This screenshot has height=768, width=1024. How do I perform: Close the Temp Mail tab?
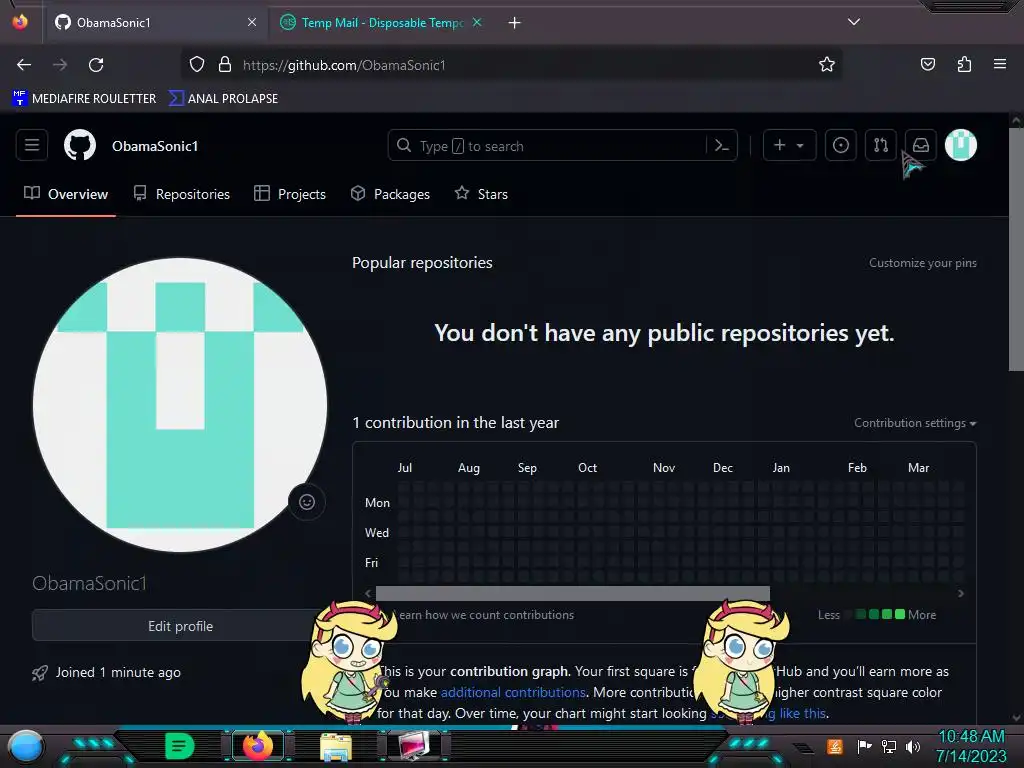[477, 22]
